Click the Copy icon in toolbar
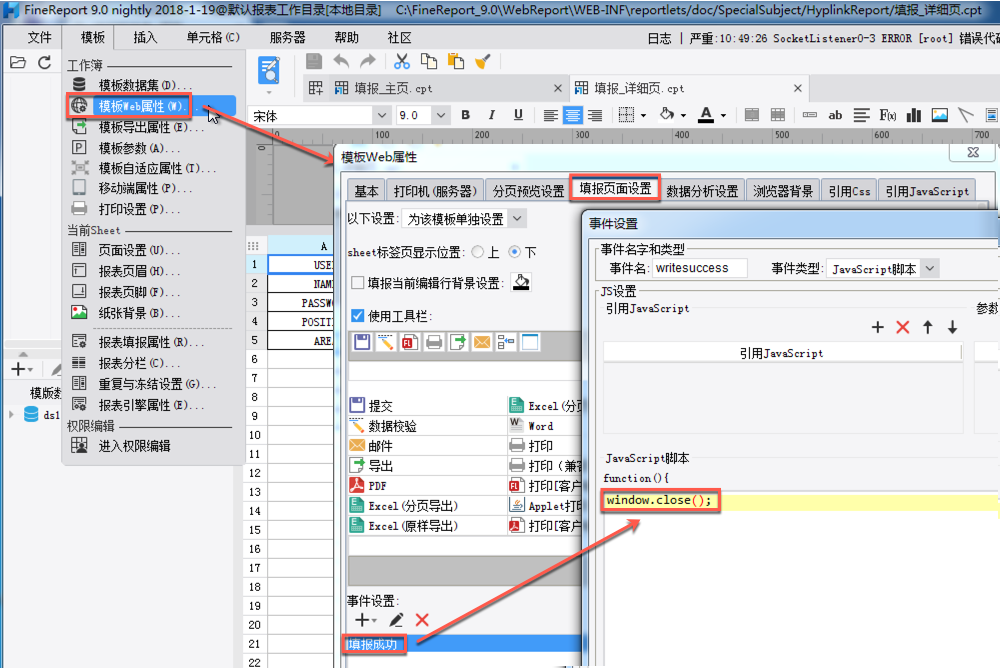This screenshot has width=1000, height=668. tap(429, 61)
